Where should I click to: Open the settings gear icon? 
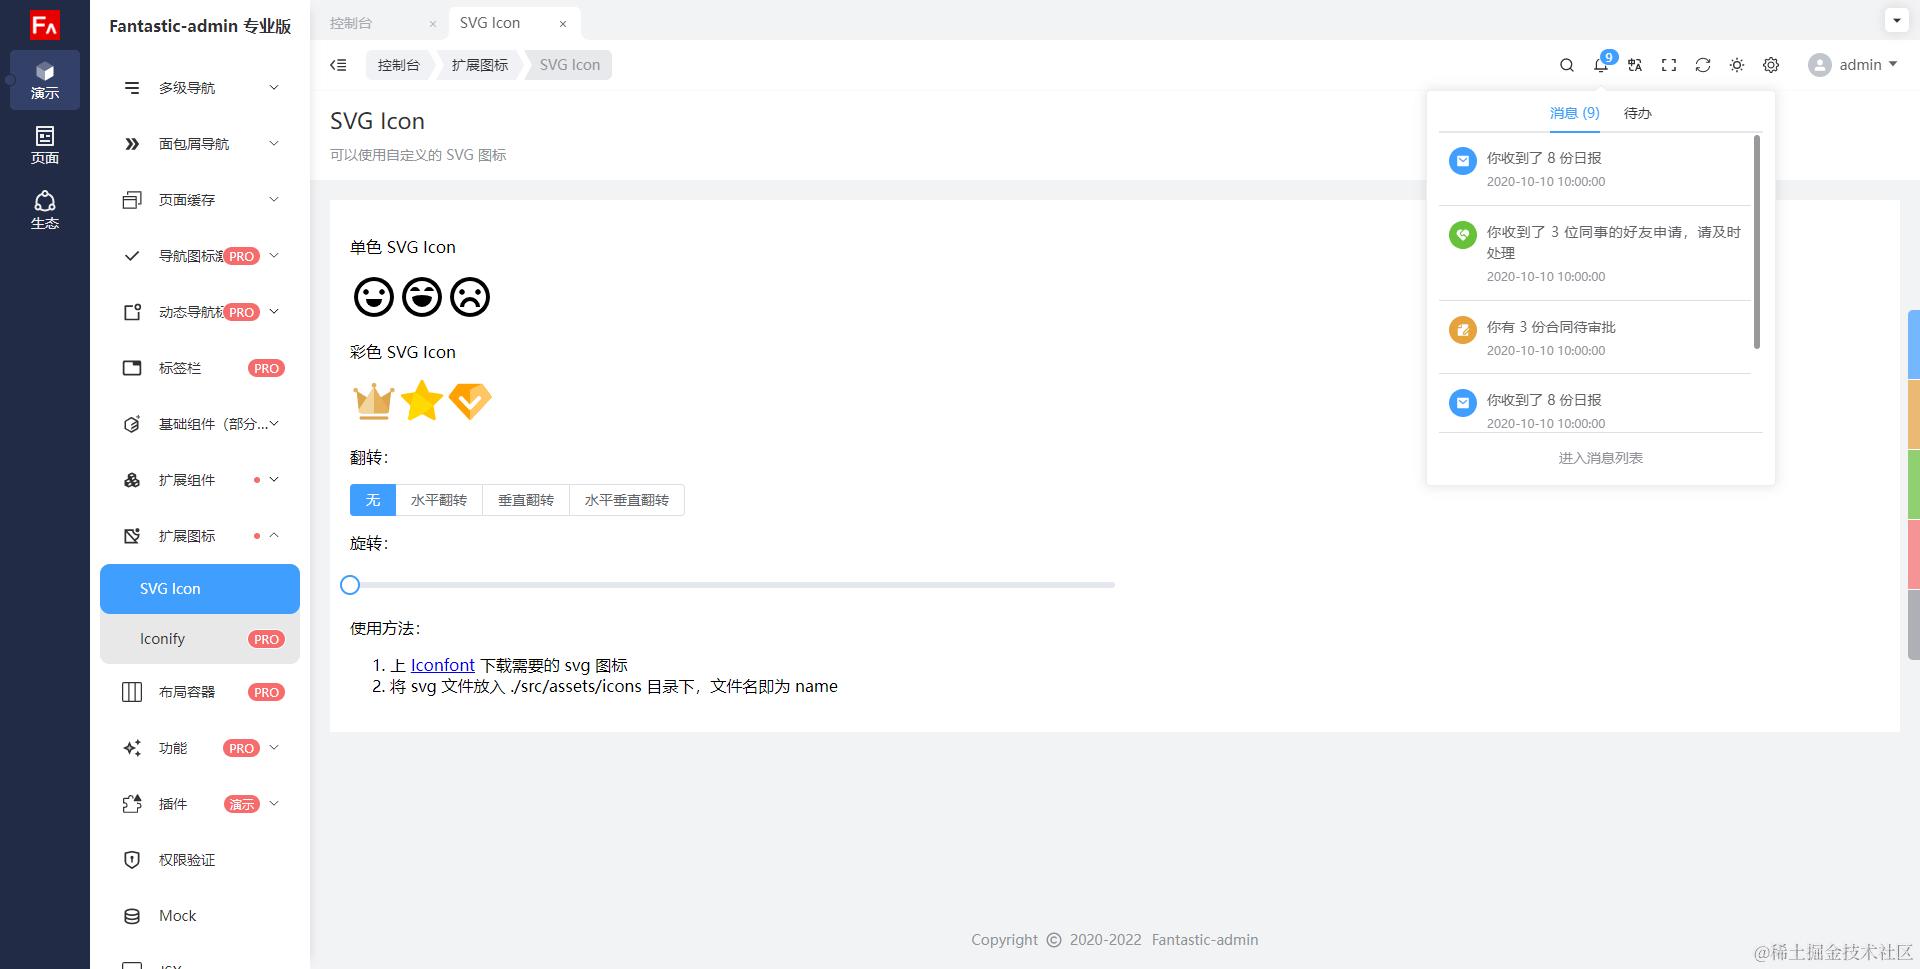point(1771,65)
